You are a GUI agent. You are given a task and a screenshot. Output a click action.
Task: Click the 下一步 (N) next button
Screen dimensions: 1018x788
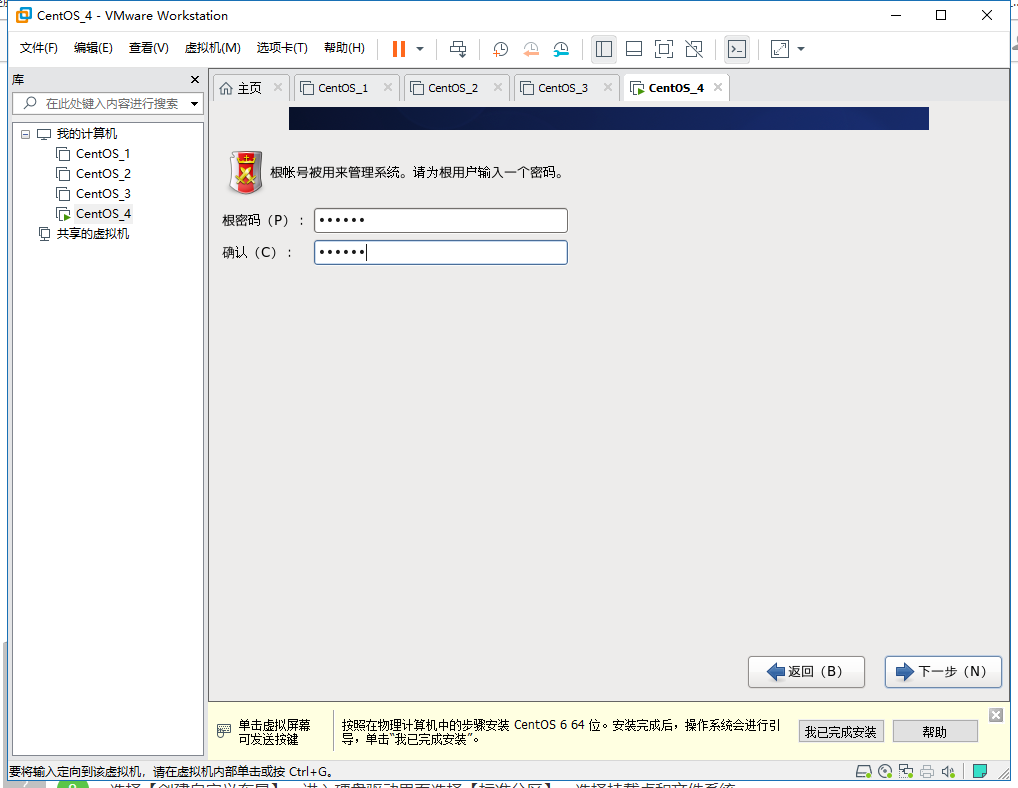[x=943, y=672]
